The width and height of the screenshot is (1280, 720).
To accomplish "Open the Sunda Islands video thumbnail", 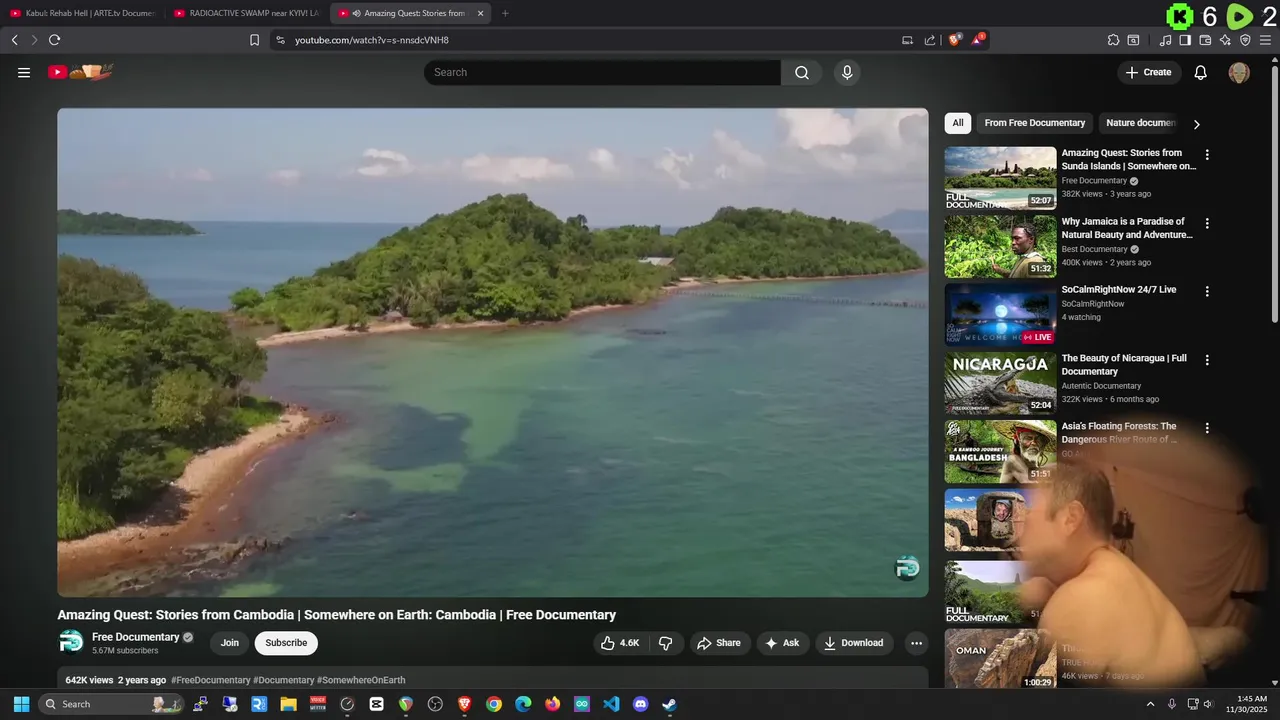I will point(1000,178).
